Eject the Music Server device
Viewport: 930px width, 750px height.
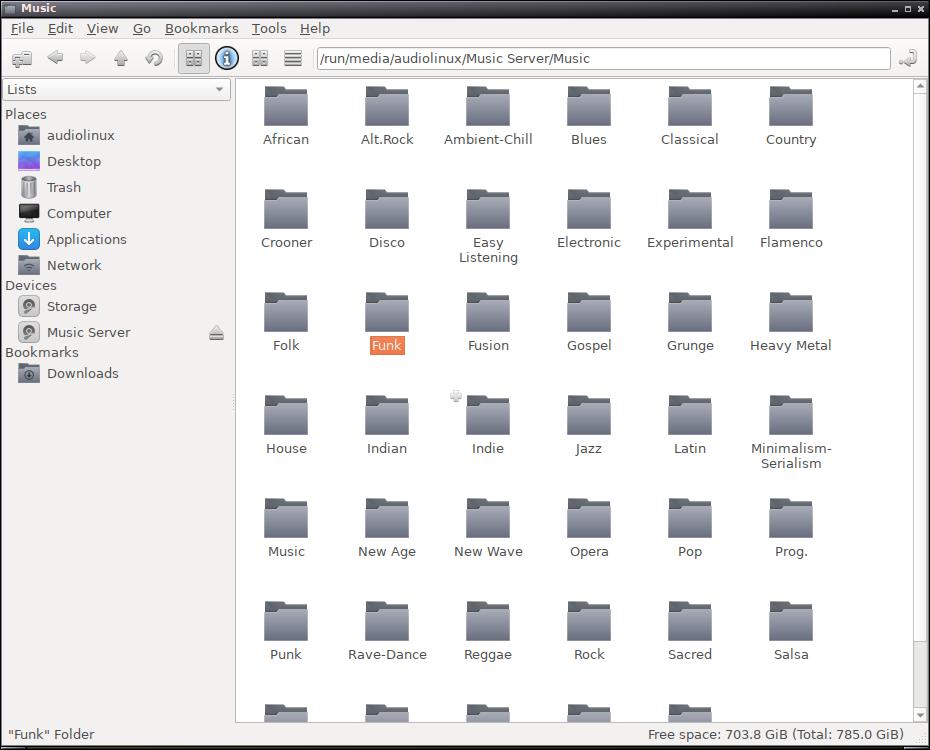(216, 333)
